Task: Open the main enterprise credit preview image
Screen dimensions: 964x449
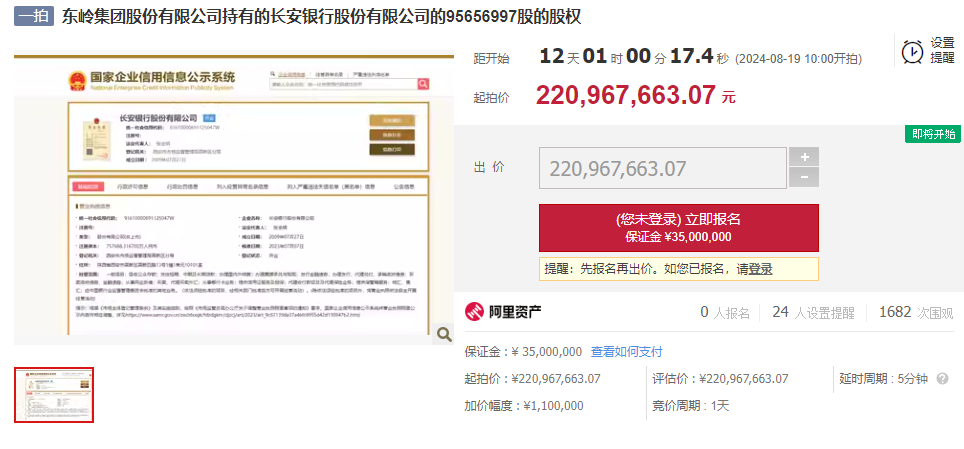Action: point(234,200)
